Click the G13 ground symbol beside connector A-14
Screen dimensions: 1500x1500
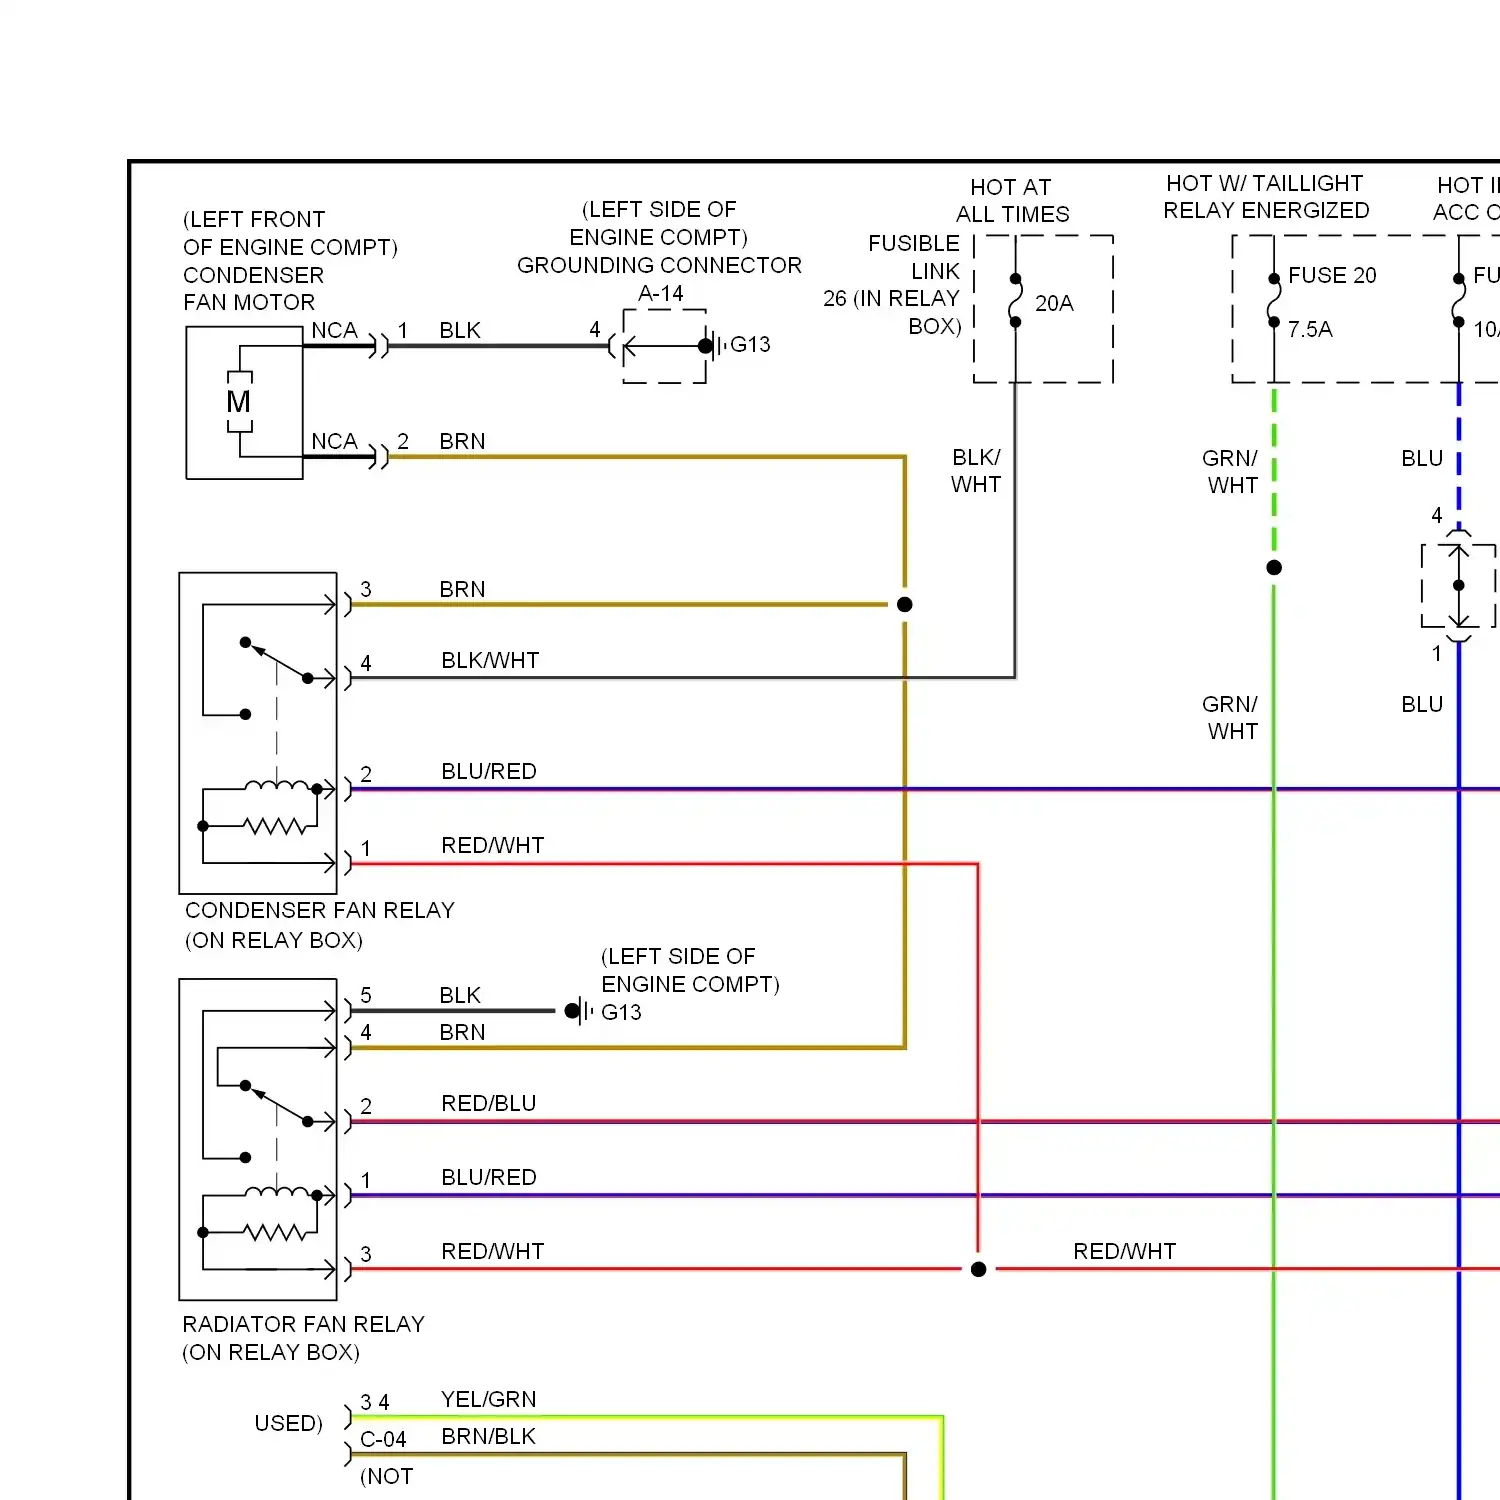pos(712,346)
